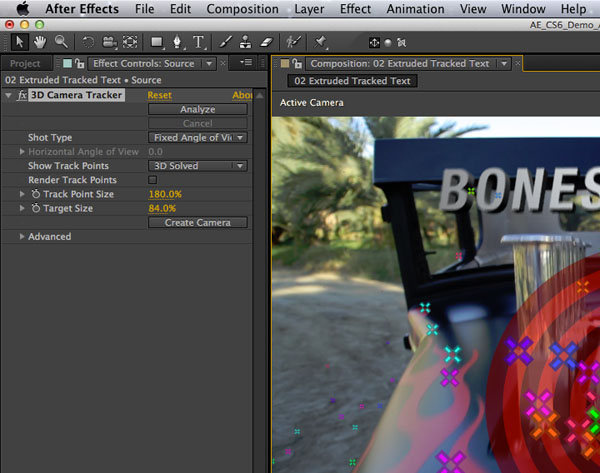Expand Horizontal Angle of View property
The image size is (600, 473).
click(x=22, y=152)
